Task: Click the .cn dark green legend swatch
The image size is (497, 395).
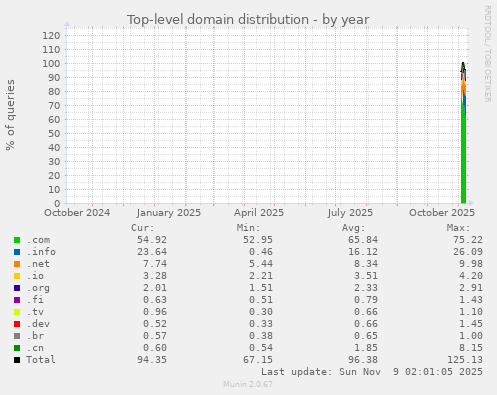Action: point(17,348)
